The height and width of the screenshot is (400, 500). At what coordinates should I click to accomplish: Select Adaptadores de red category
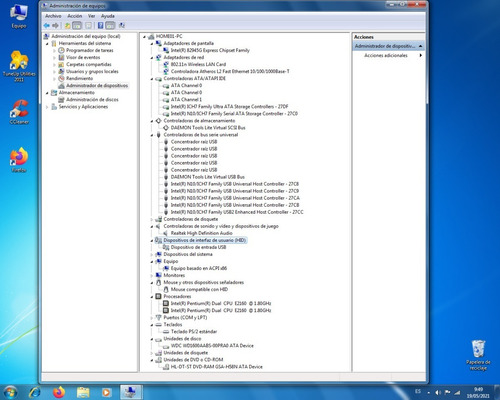184,57
